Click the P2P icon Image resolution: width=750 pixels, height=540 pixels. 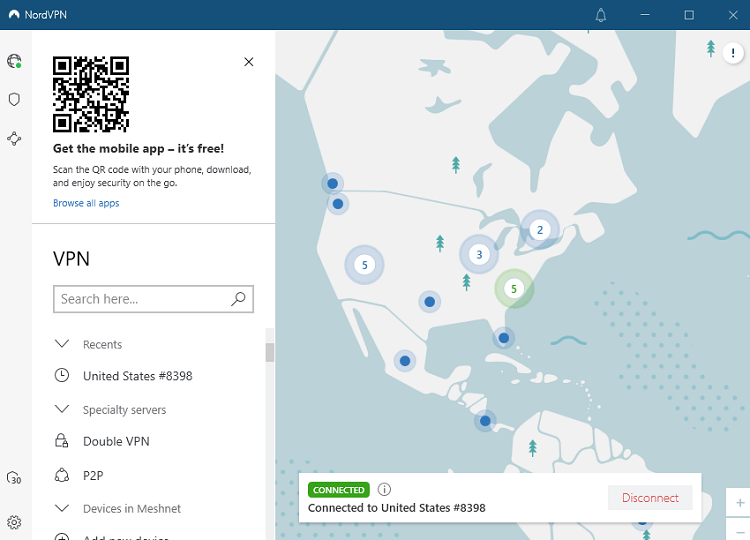click(x=62, y=475)
